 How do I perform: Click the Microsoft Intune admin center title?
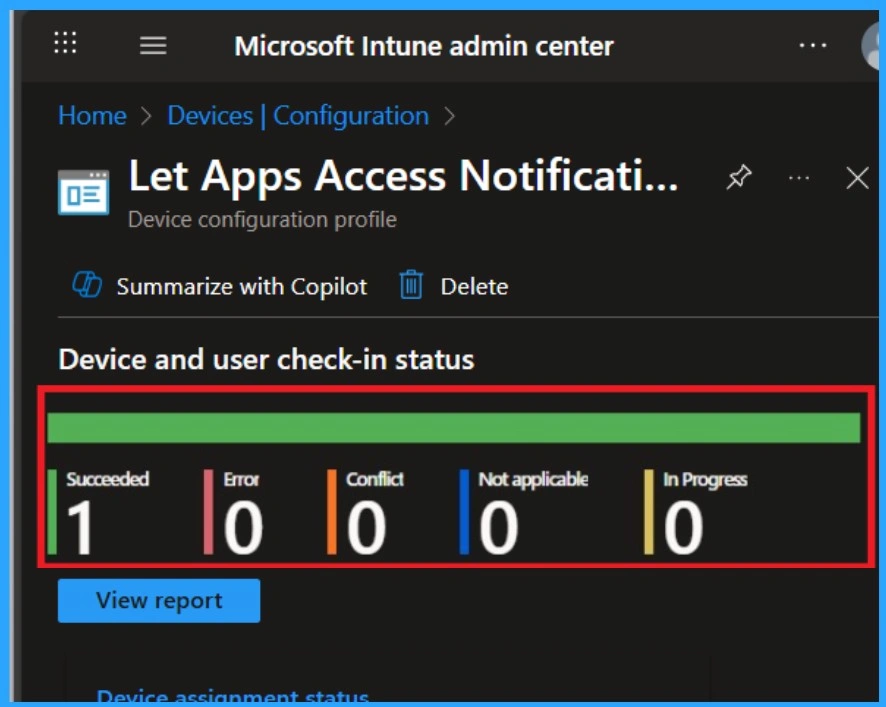point(424,46)
